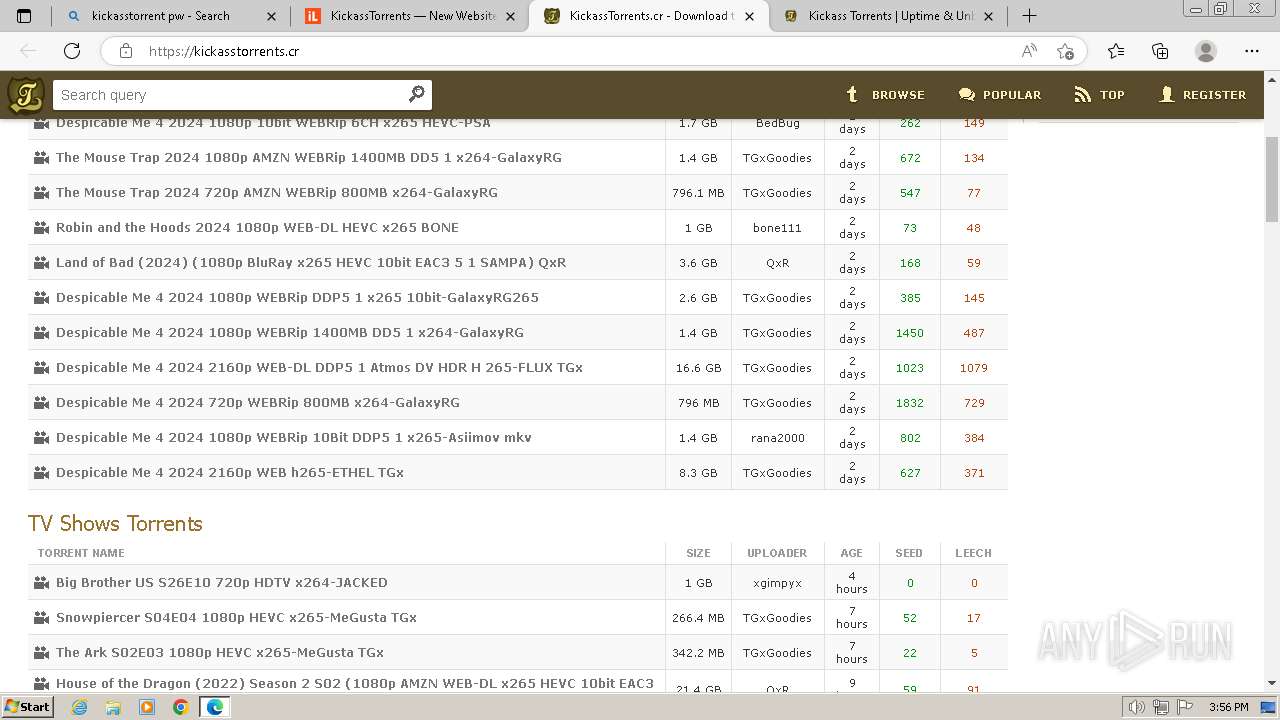Click the Register menu item
This screenshot has height=720, width=1280.
(x=1202, y=95)
